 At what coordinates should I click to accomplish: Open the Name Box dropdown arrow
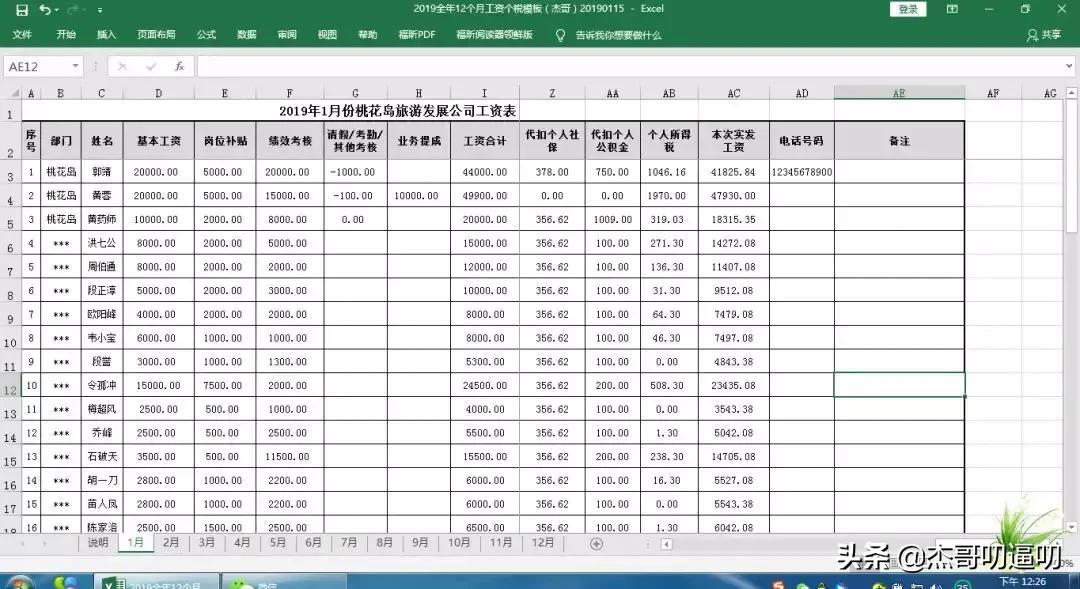[76, 65]
